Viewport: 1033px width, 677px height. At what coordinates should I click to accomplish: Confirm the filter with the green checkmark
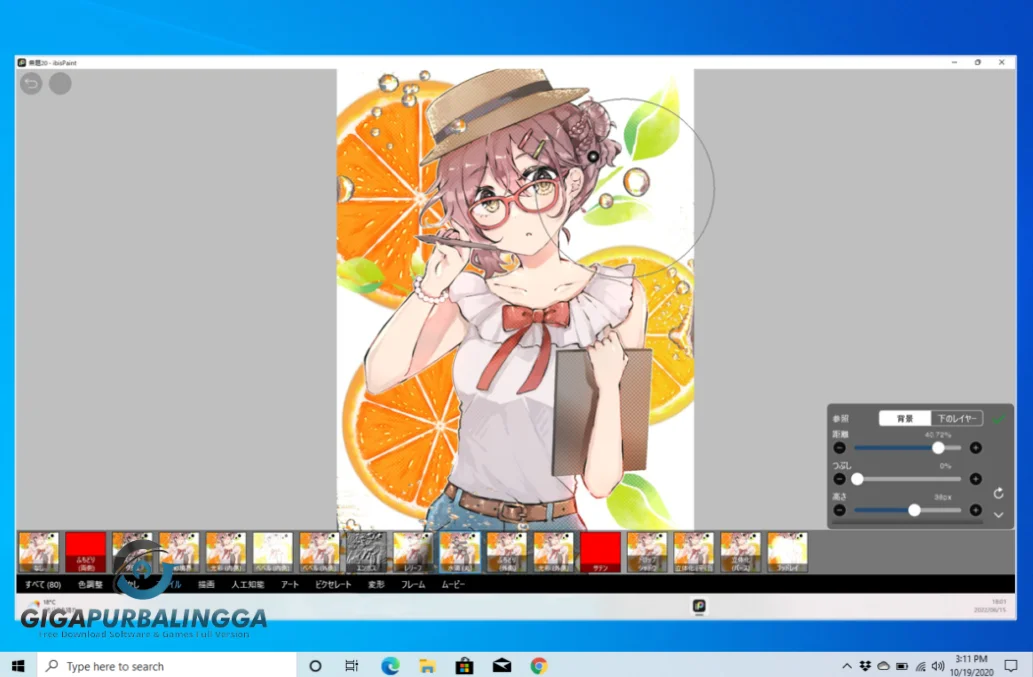click(x=999, y=419)
